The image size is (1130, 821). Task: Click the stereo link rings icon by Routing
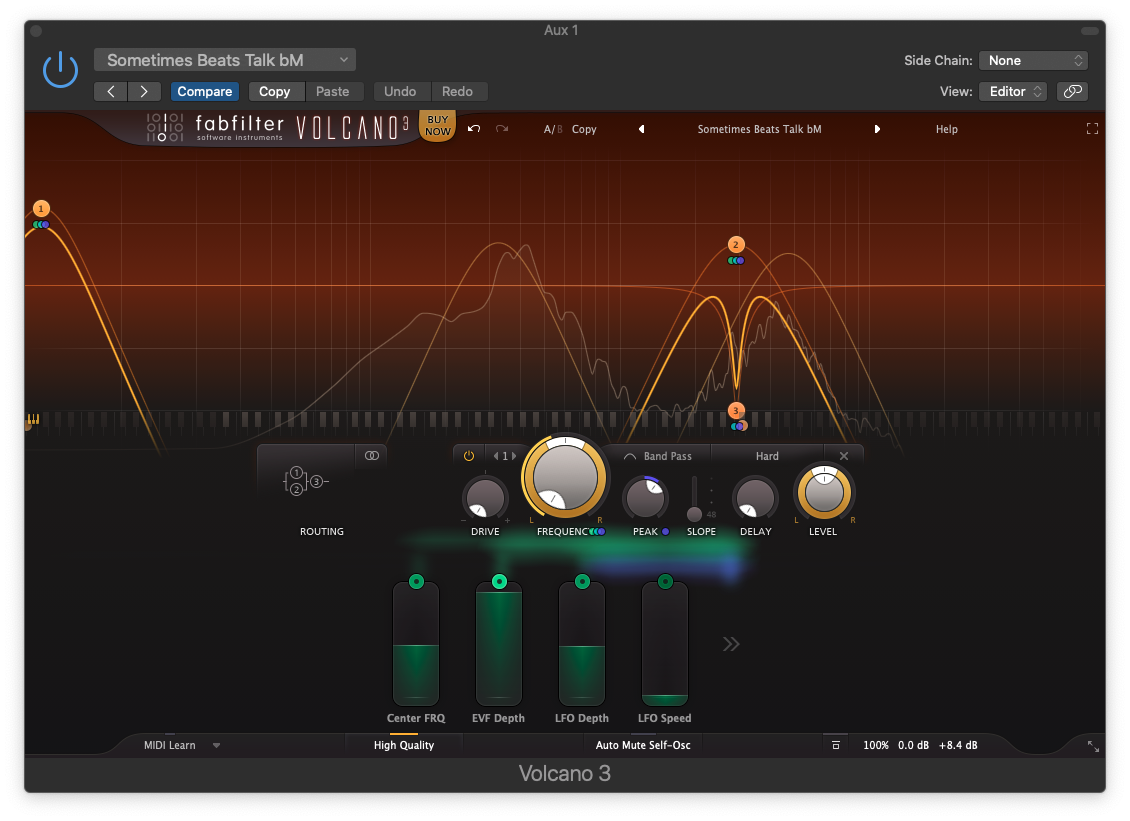tap(372, 456)
